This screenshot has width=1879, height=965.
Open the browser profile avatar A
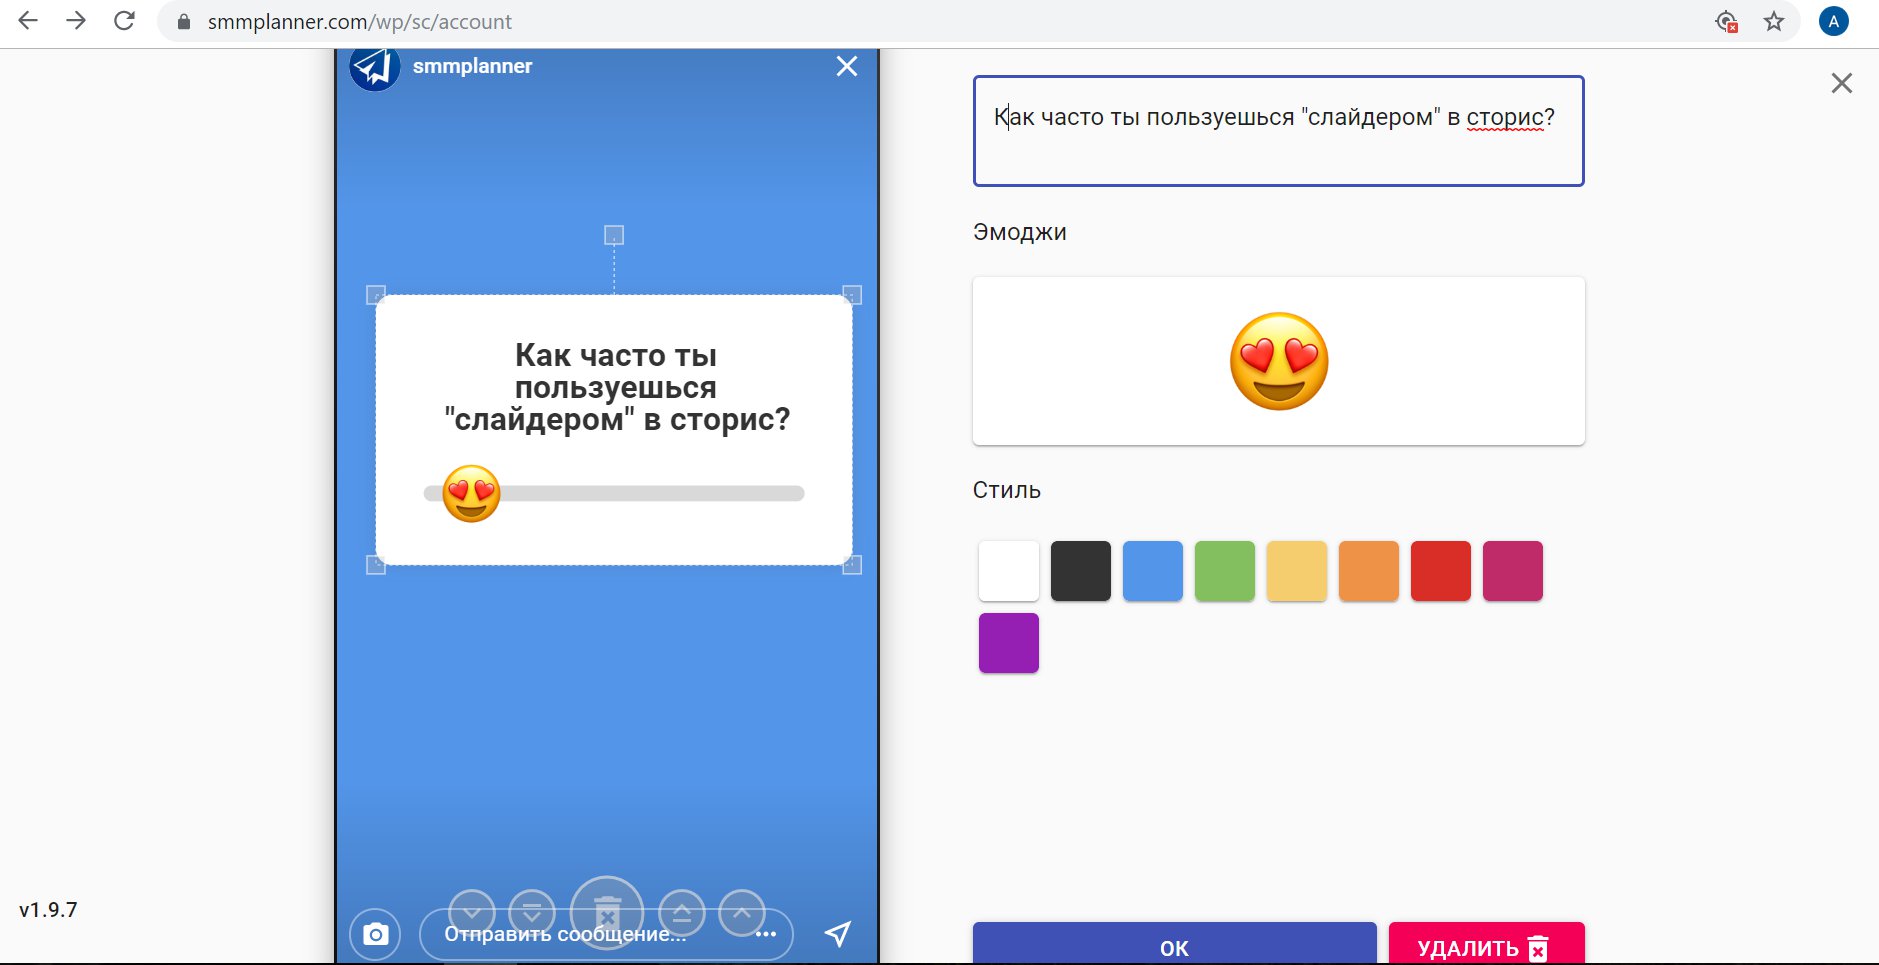tap(1834, 21)
